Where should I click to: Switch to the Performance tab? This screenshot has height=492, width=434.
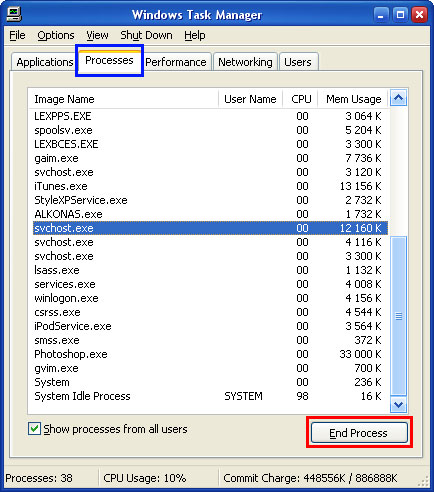click(176, 62)
